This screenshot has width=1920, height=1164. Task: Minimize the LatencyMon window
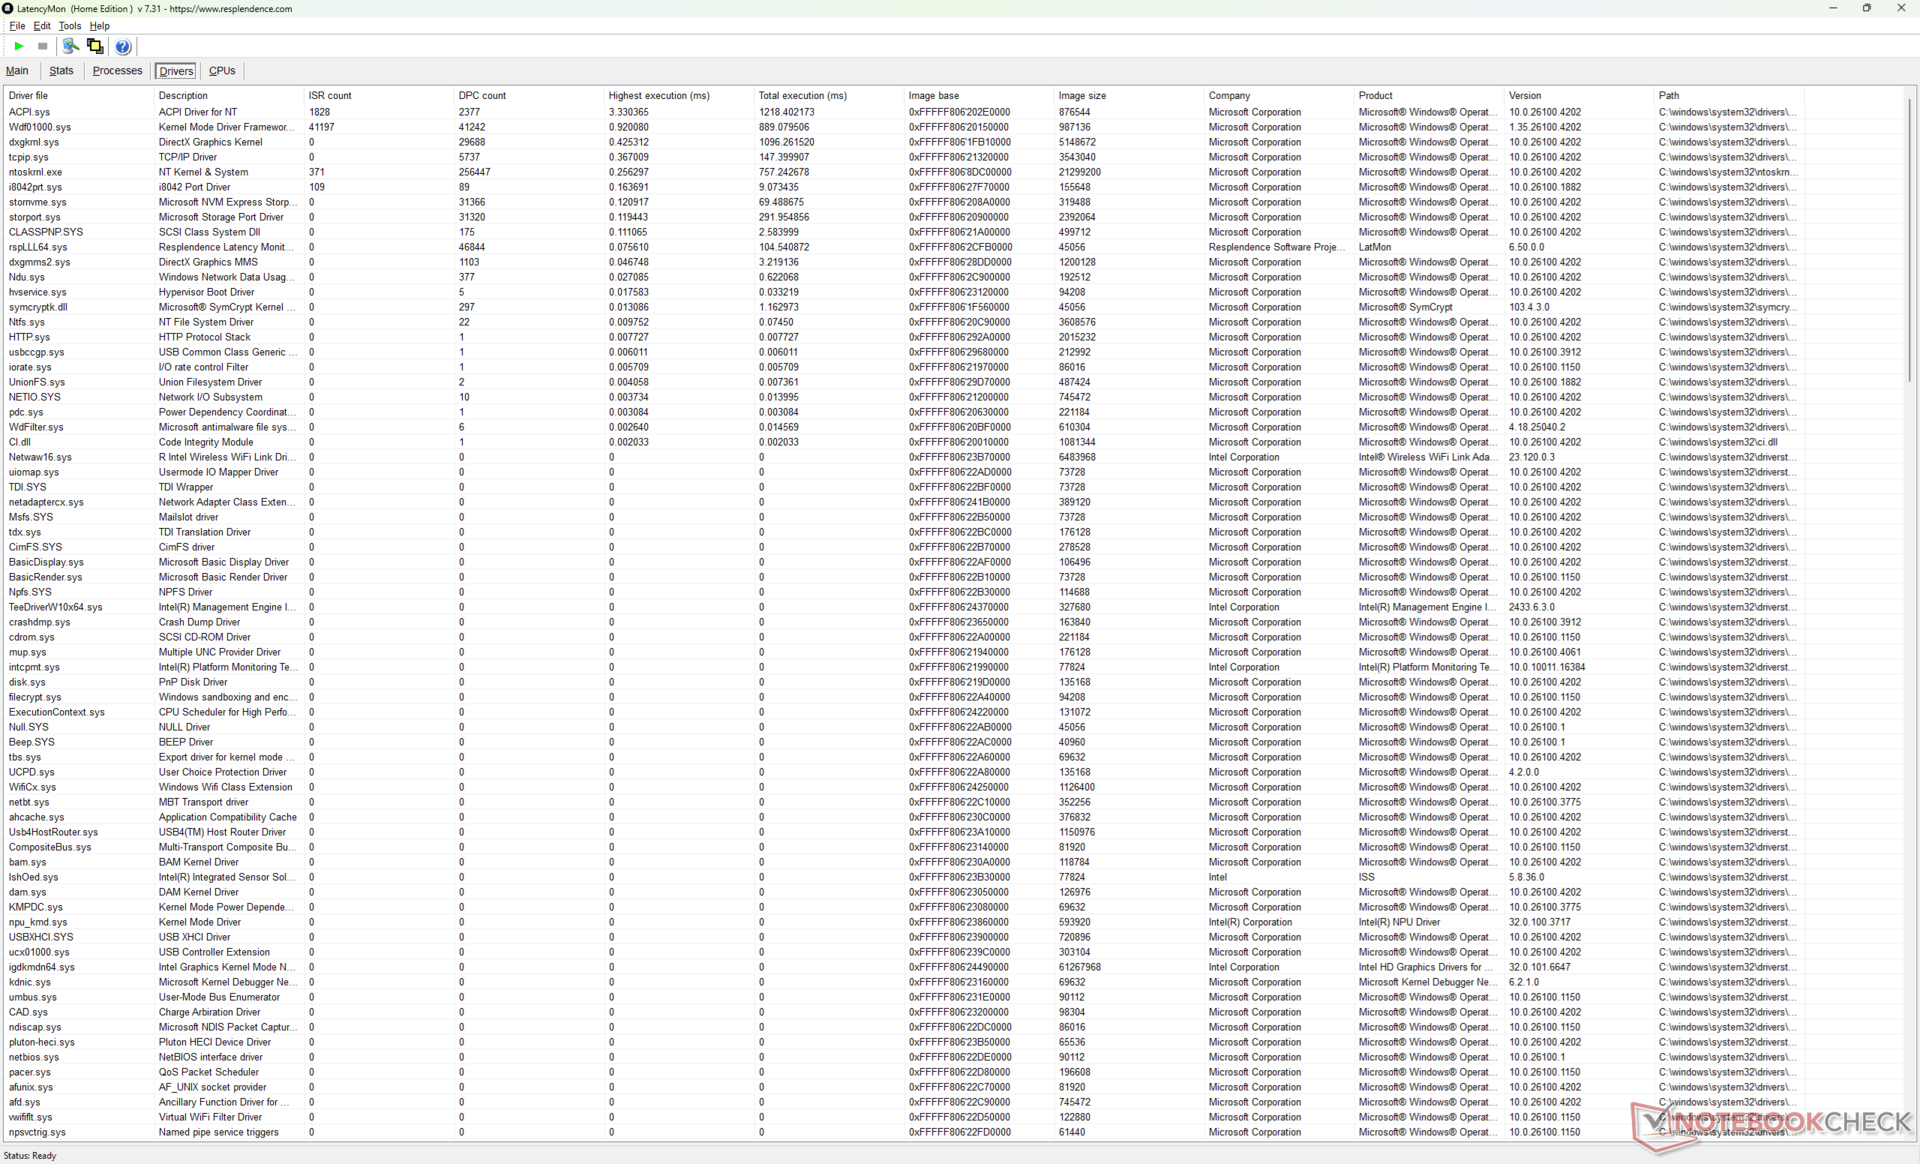1832,8
